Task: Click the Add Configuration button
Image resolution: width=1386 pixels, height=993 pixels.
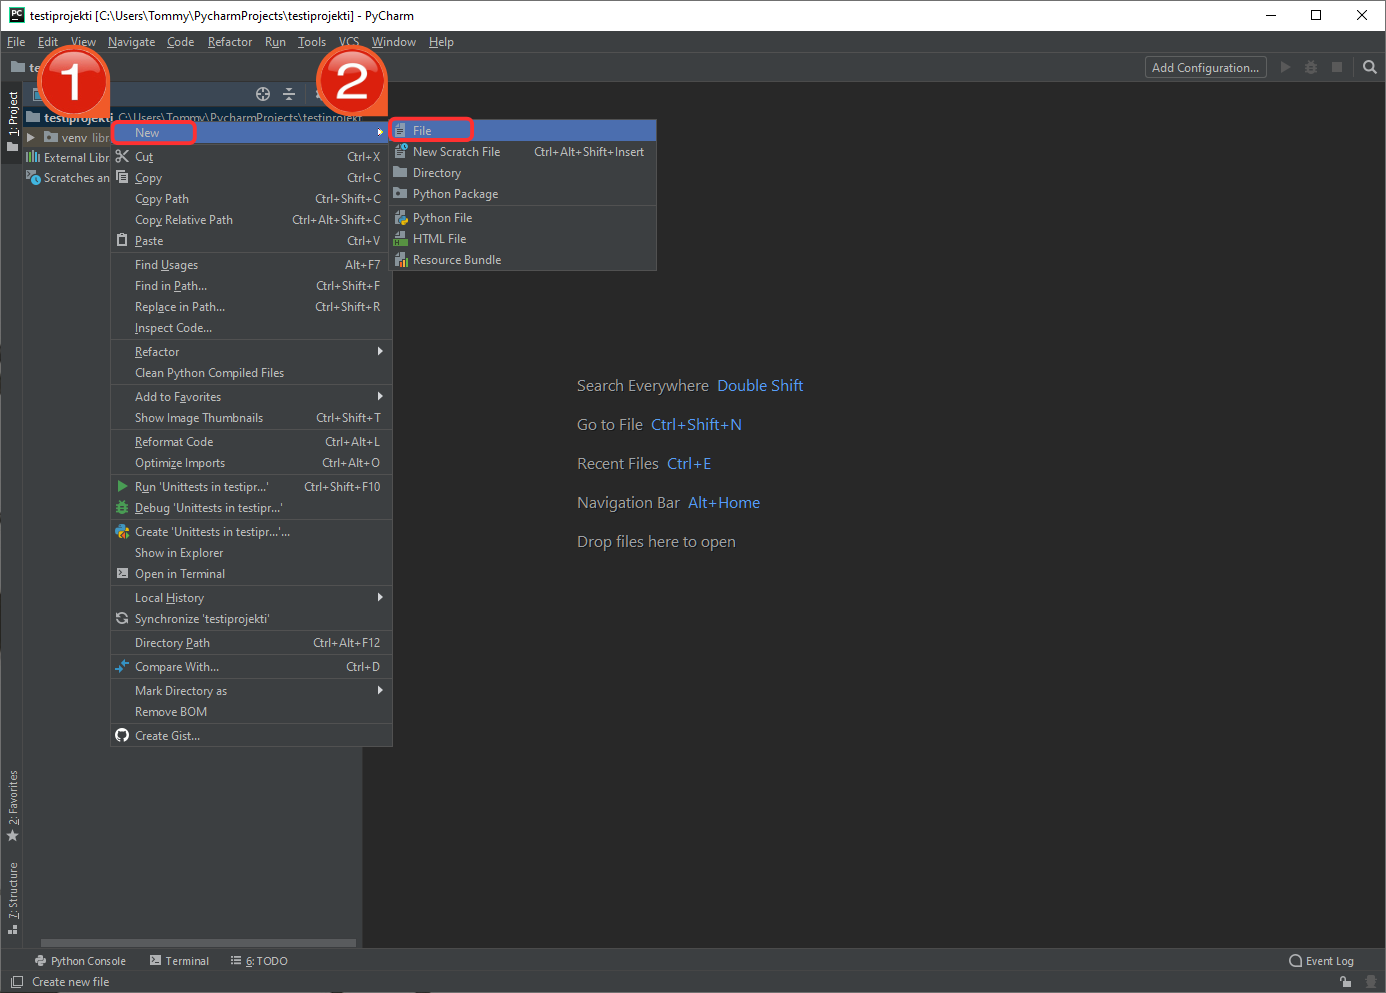Action: click(1205, 68)
